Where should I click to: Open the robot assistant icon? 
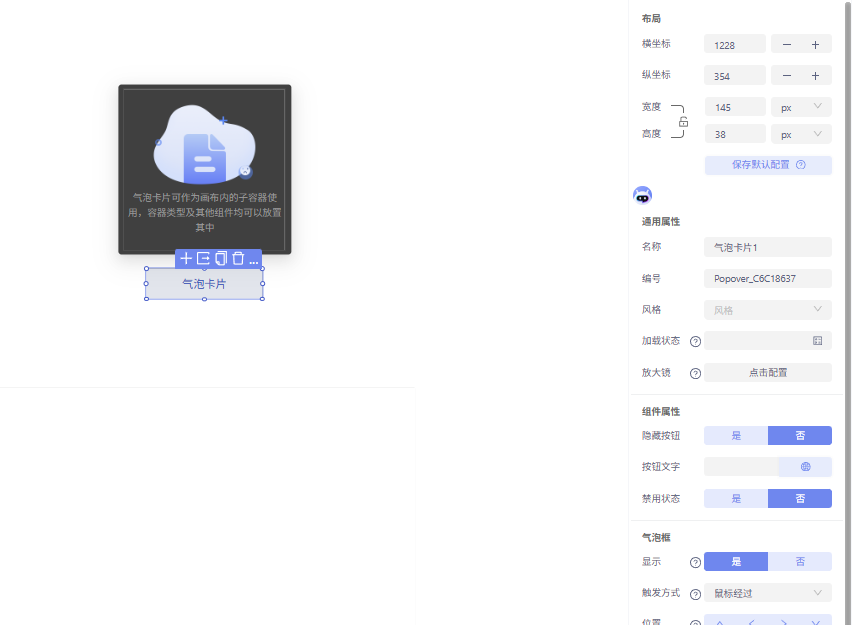[642, 195]
